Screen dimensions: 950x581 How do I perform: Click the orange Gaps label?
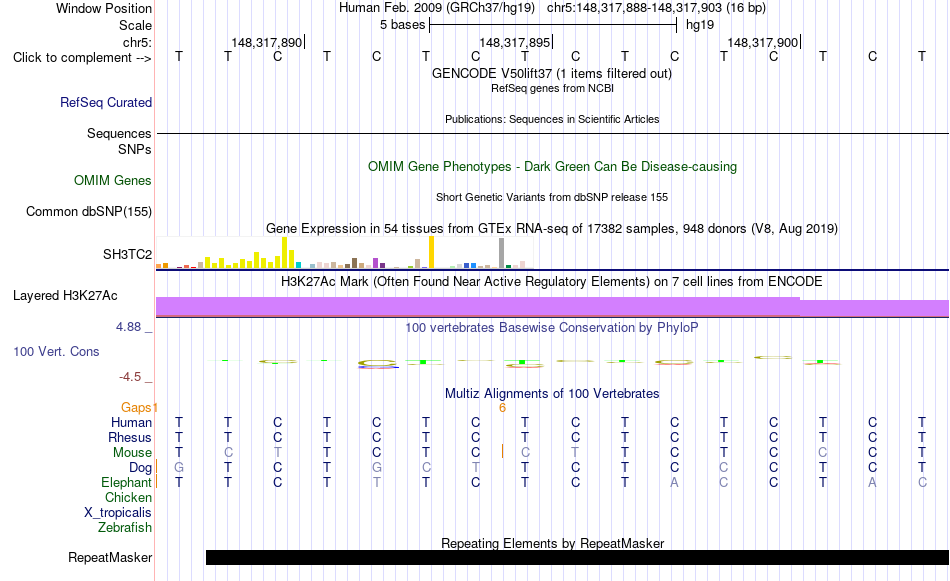[136, 408]
